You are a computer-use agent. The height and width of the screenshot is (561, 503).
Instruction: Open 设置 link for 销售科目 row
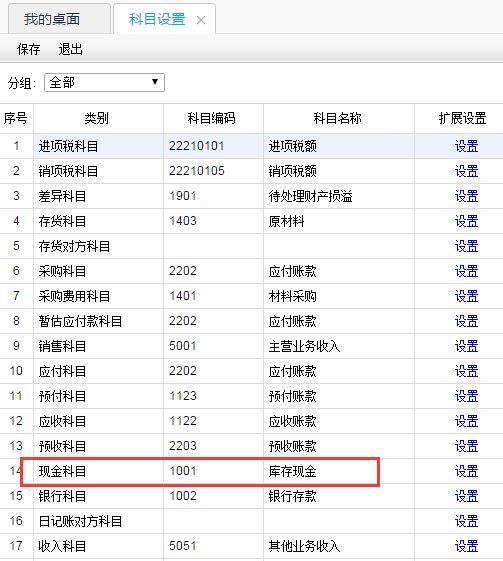[x=466, y=346]
